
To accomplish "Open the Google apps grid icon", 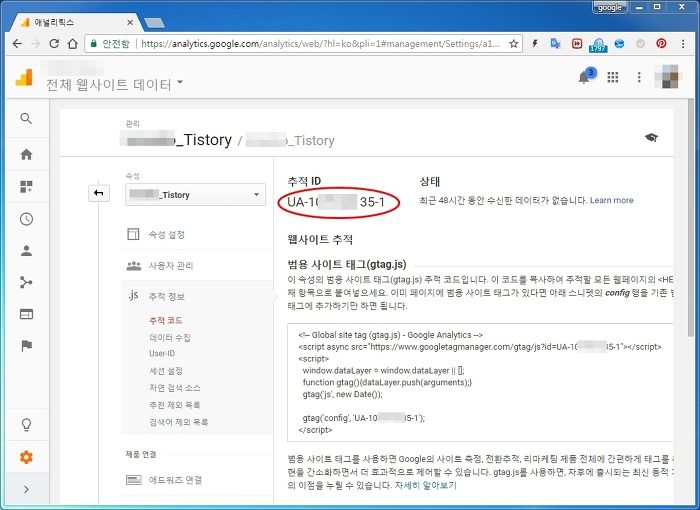I will pyautogui.click(x=613, y=77).
